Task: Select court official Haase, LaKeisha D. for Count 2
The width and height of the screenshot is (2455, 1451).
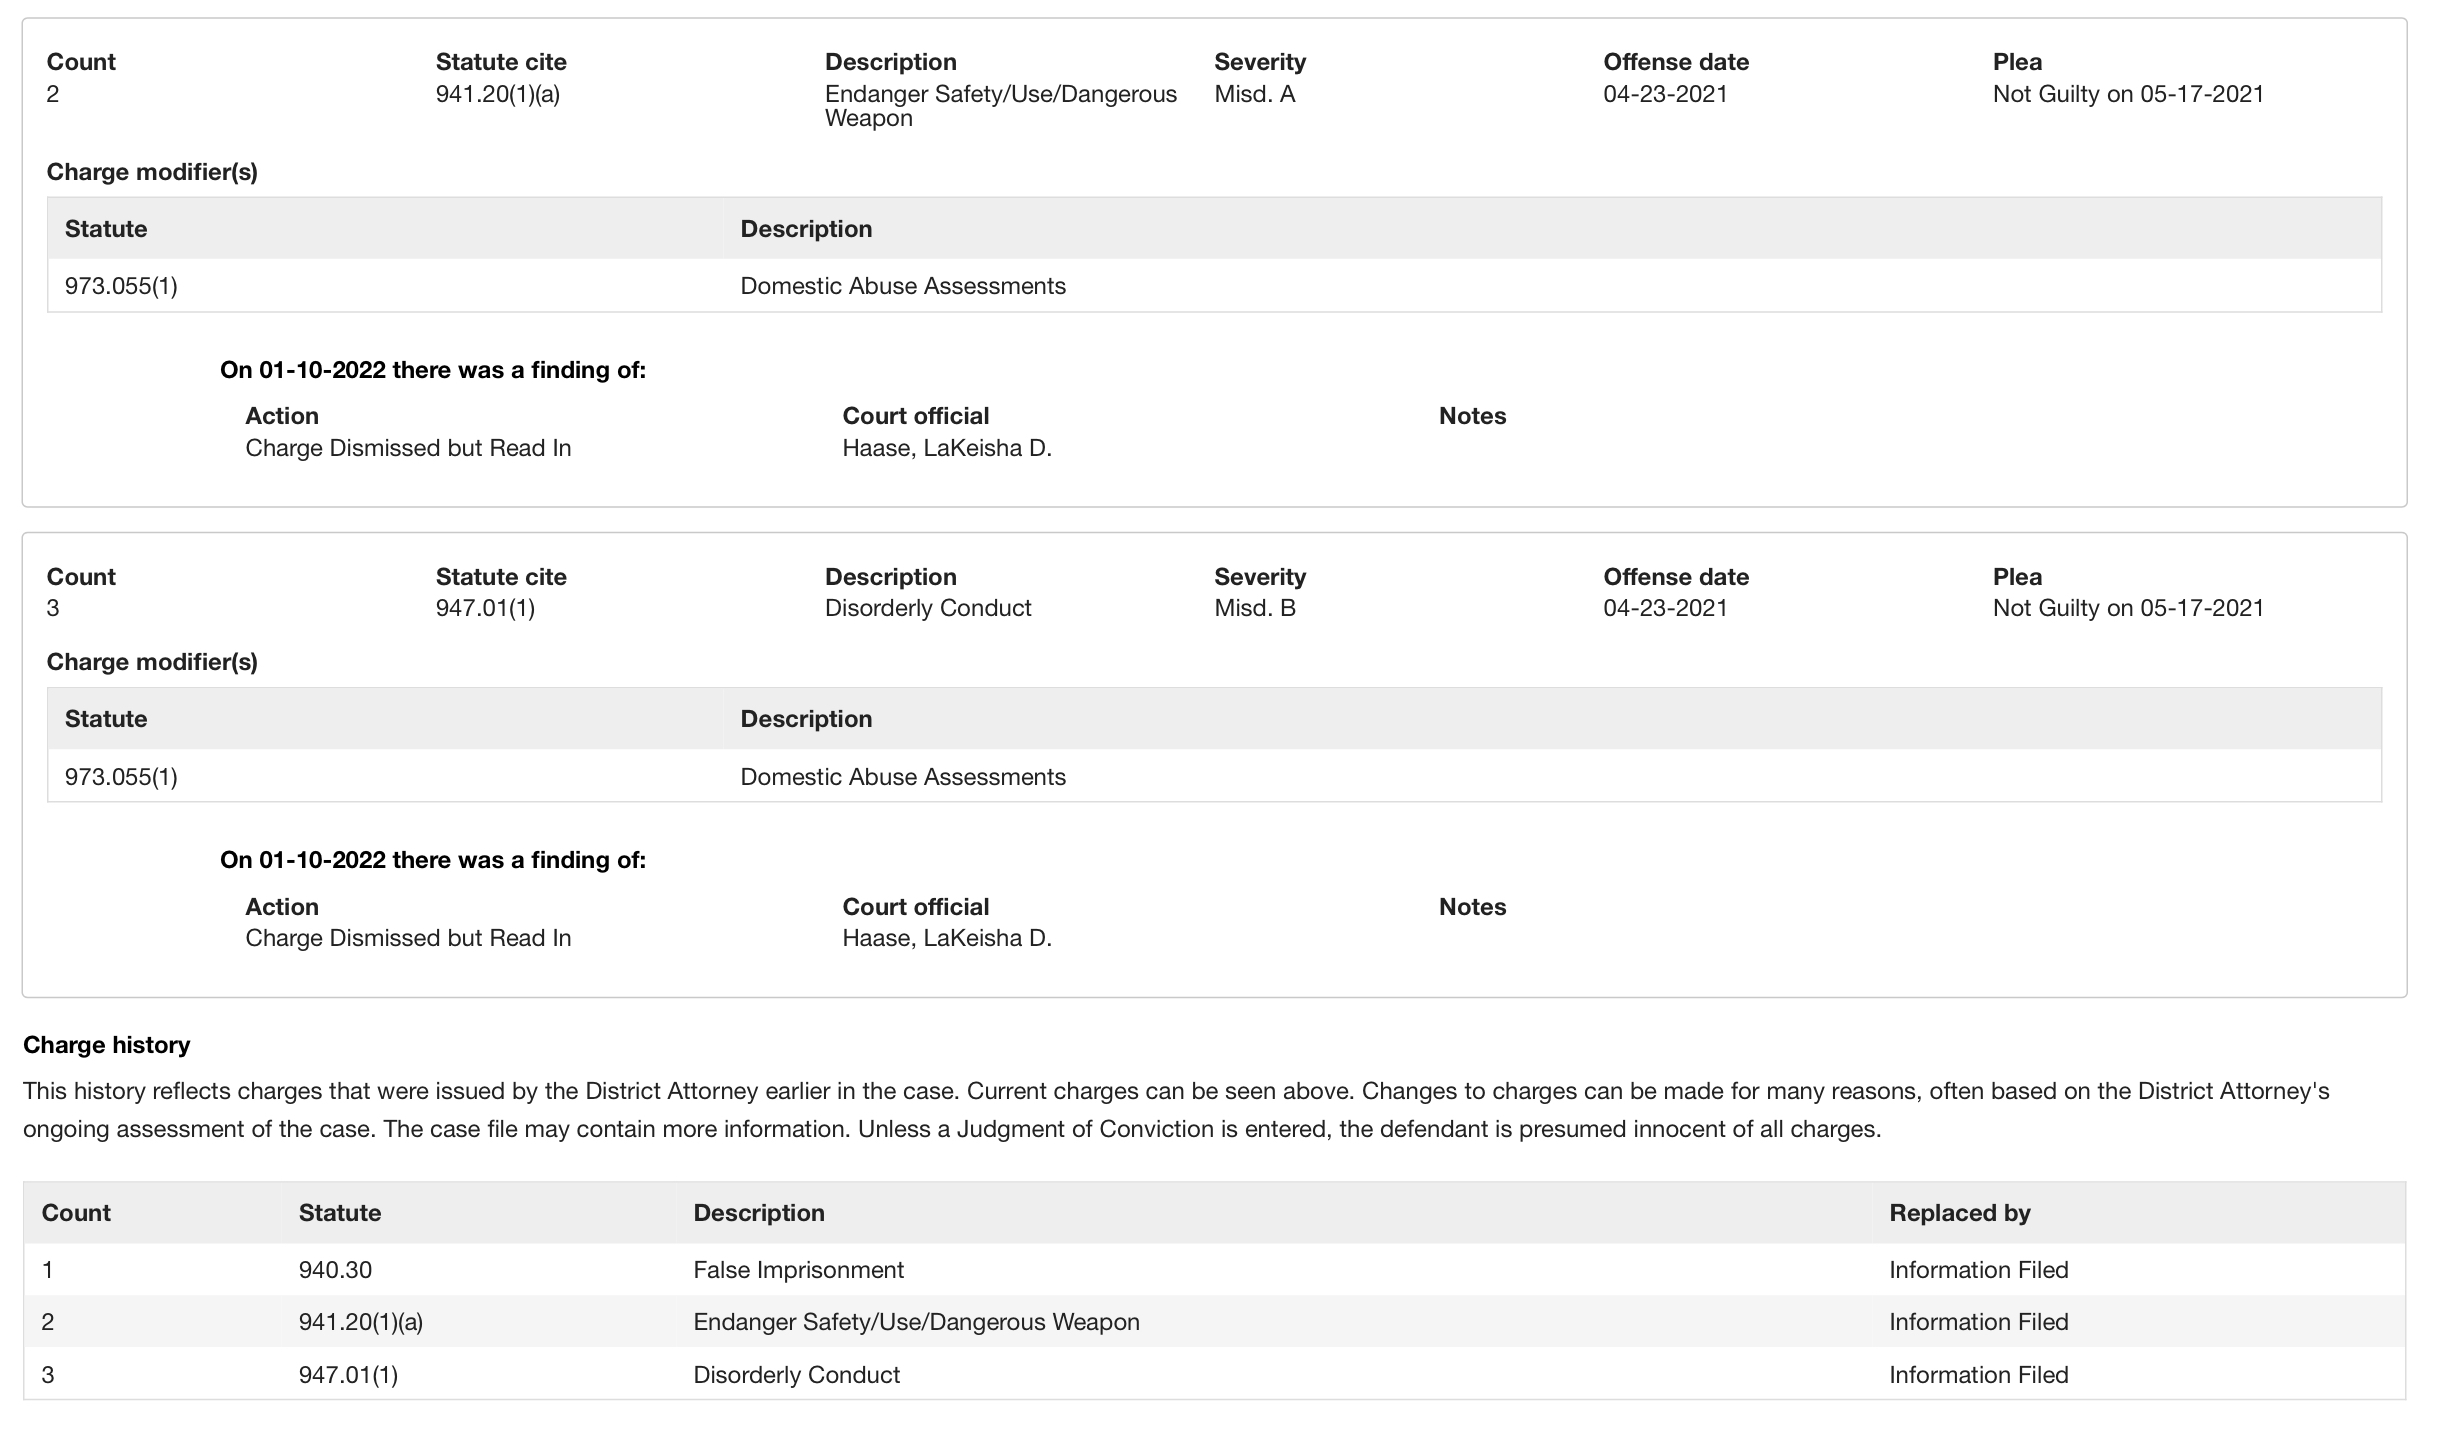Action: (947, 448)
